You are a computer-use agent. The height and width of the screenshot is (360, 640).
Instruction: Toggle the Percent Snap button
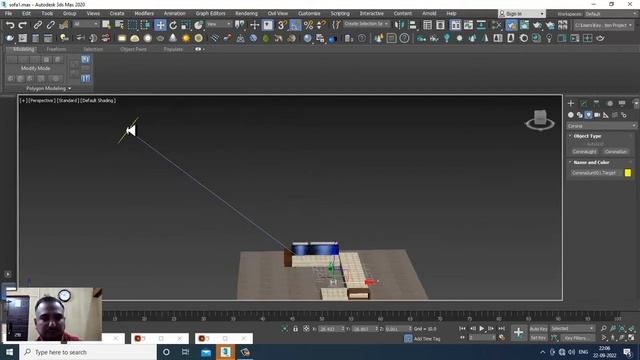click(x=309, y=25)
